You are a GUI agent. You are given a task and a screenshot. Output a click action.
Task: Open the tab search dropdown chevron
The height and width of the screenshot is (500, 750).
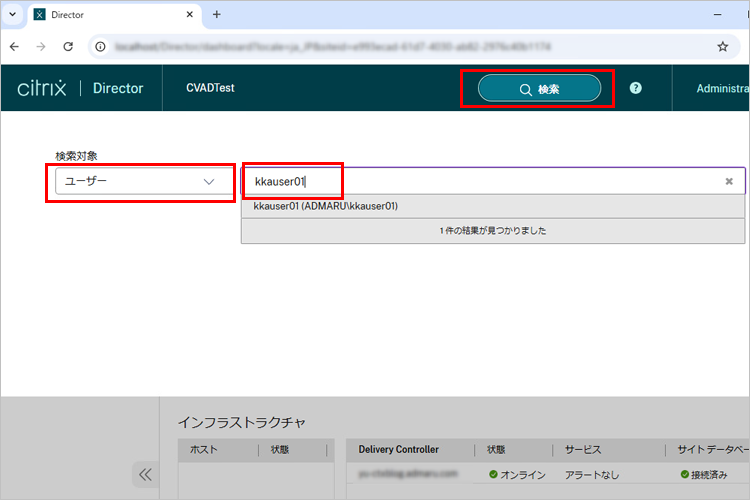[12, 14]
